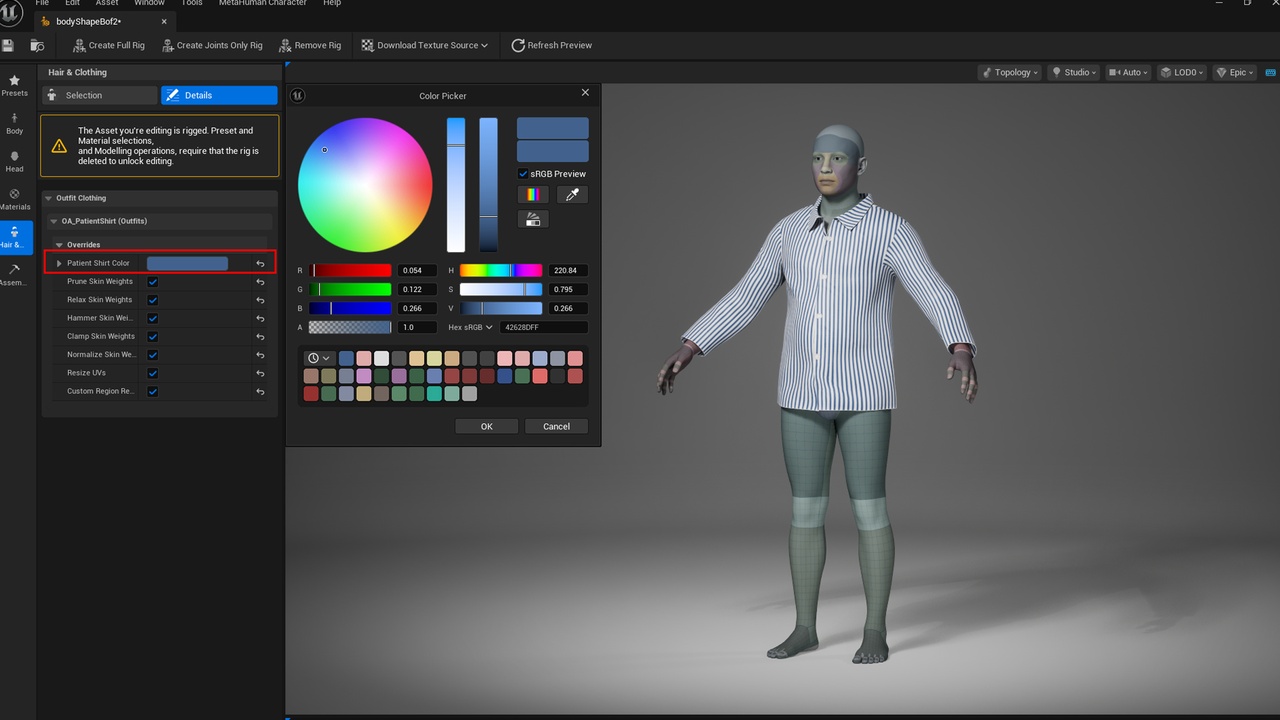Open the Asset menu
This screenshot has height=720, width=1280.
(x=107, y=3)
